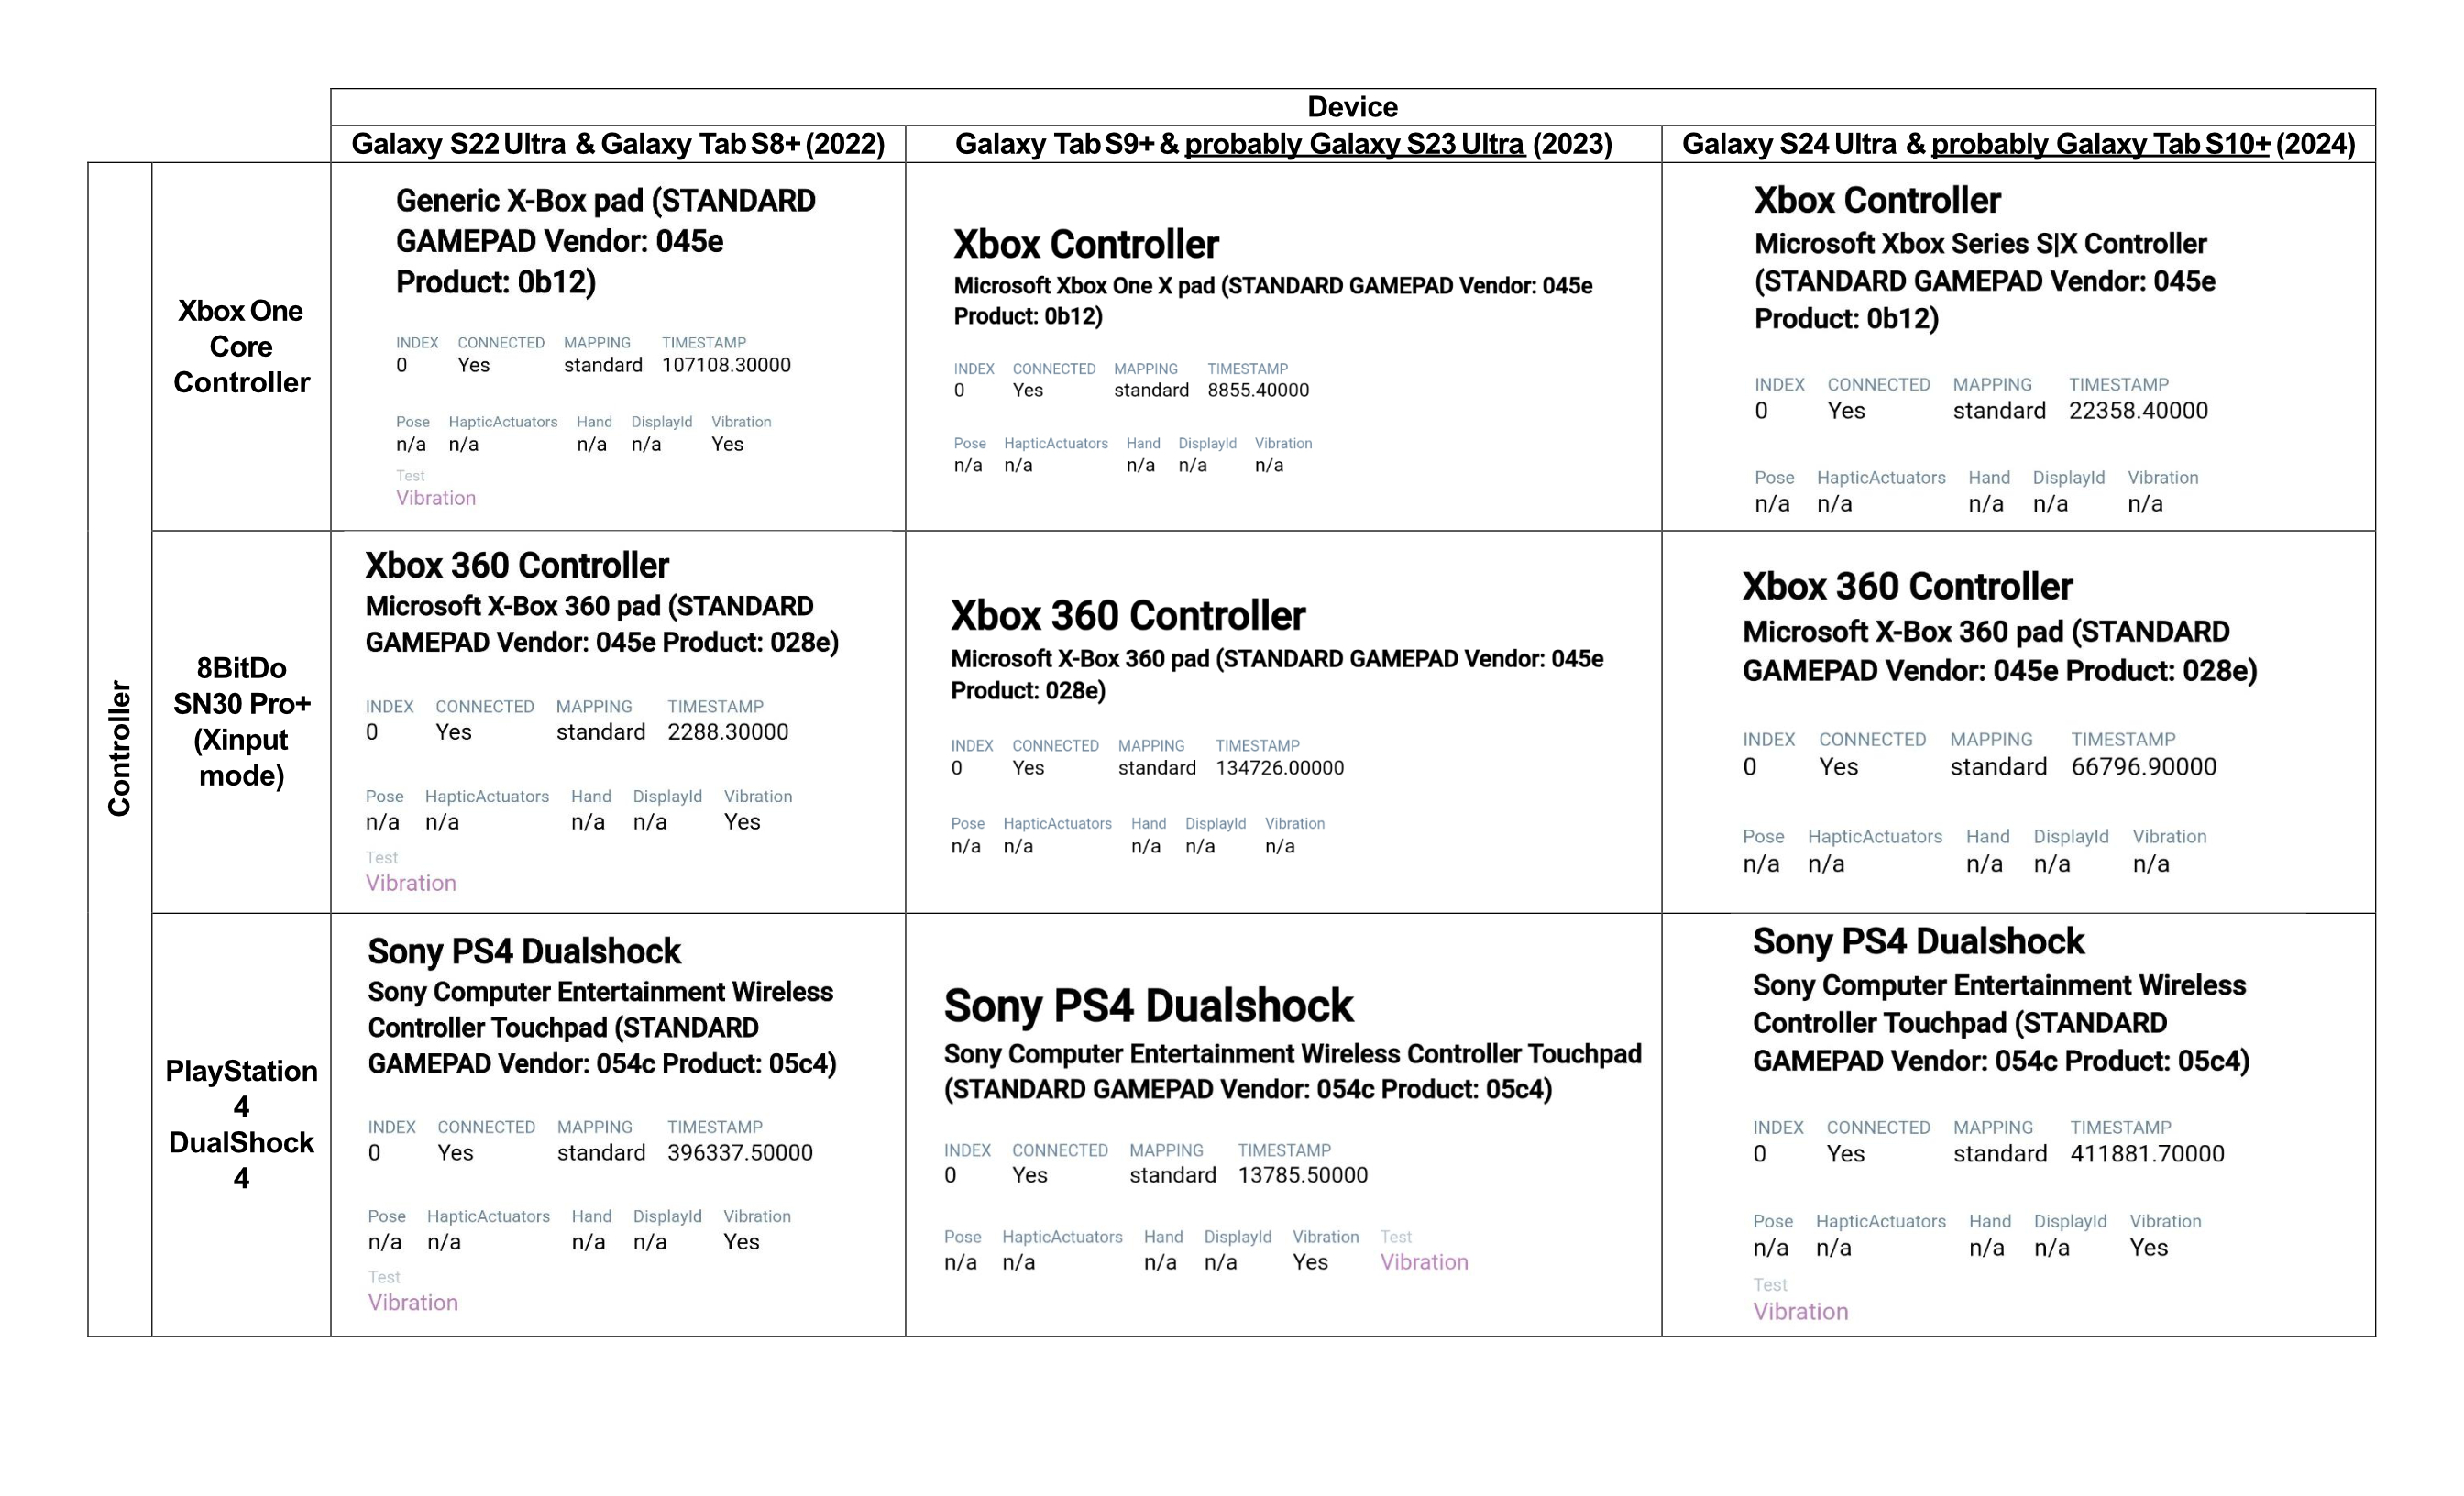Image resolution: width=2464 pixels, height=1496 pixels.
Task: Click timestamp value 13785.50000
Action: [x=1303, y=1175]
